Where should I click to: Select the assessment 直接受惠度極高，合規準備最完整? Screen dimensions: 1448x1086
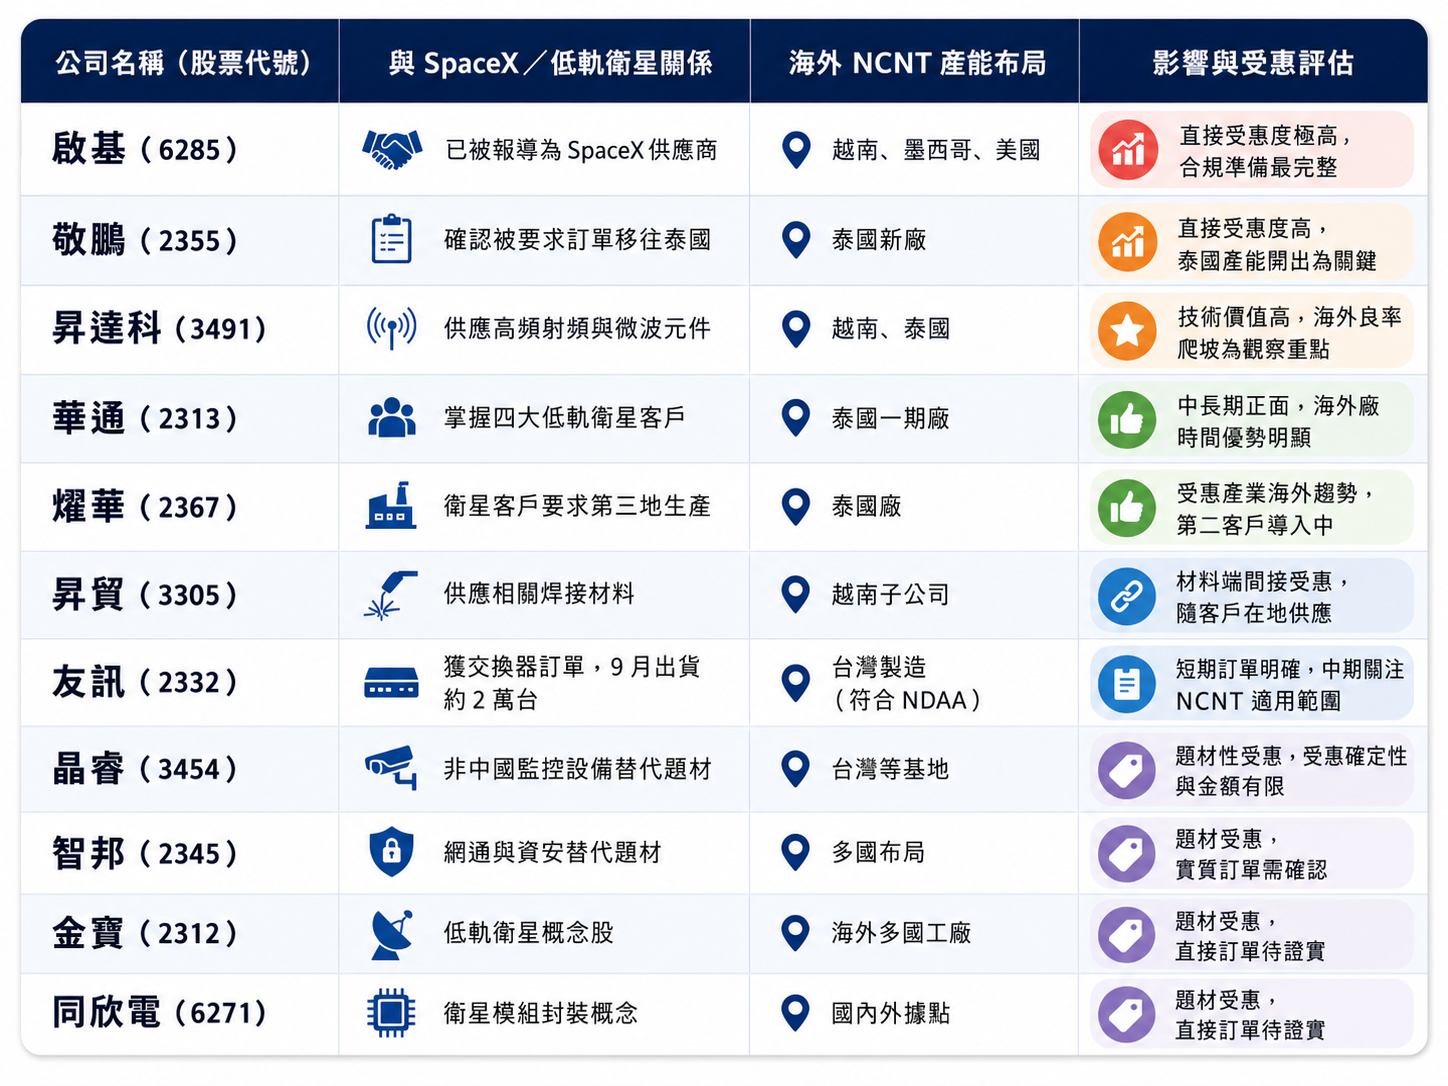click(1266, 151)
